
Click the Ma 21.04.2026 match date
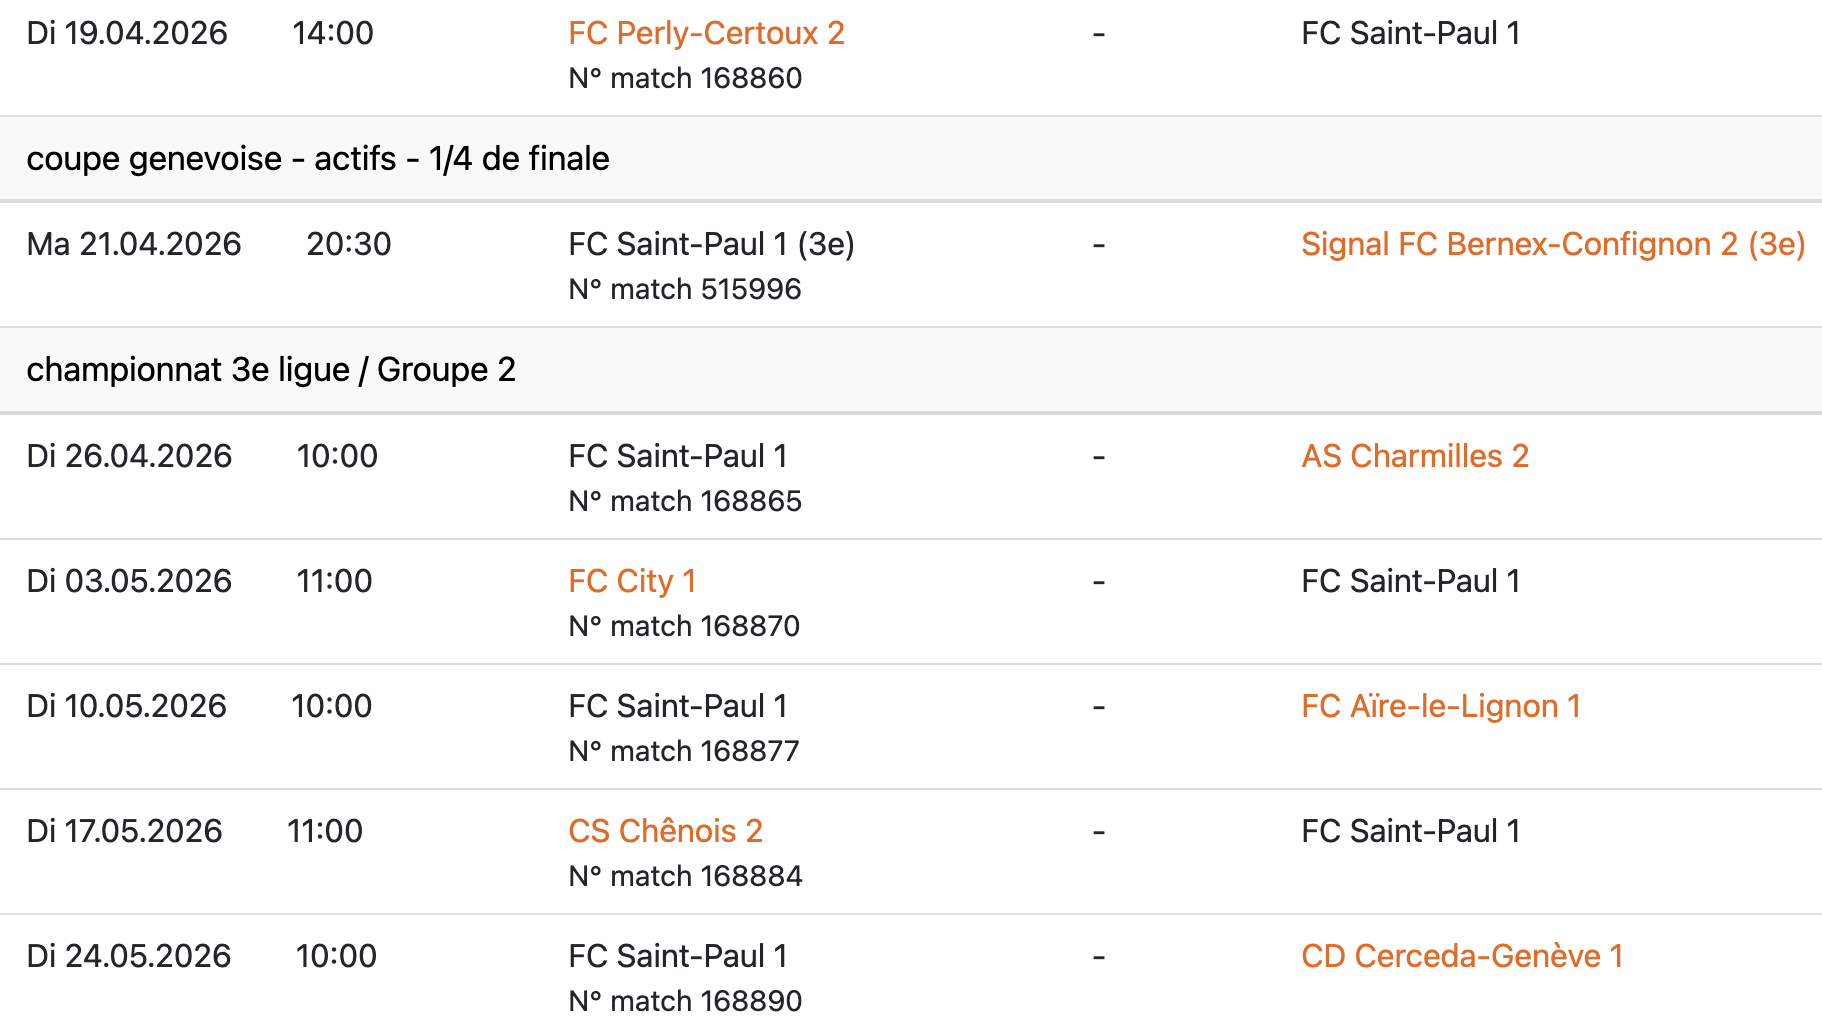pos(134,245)
